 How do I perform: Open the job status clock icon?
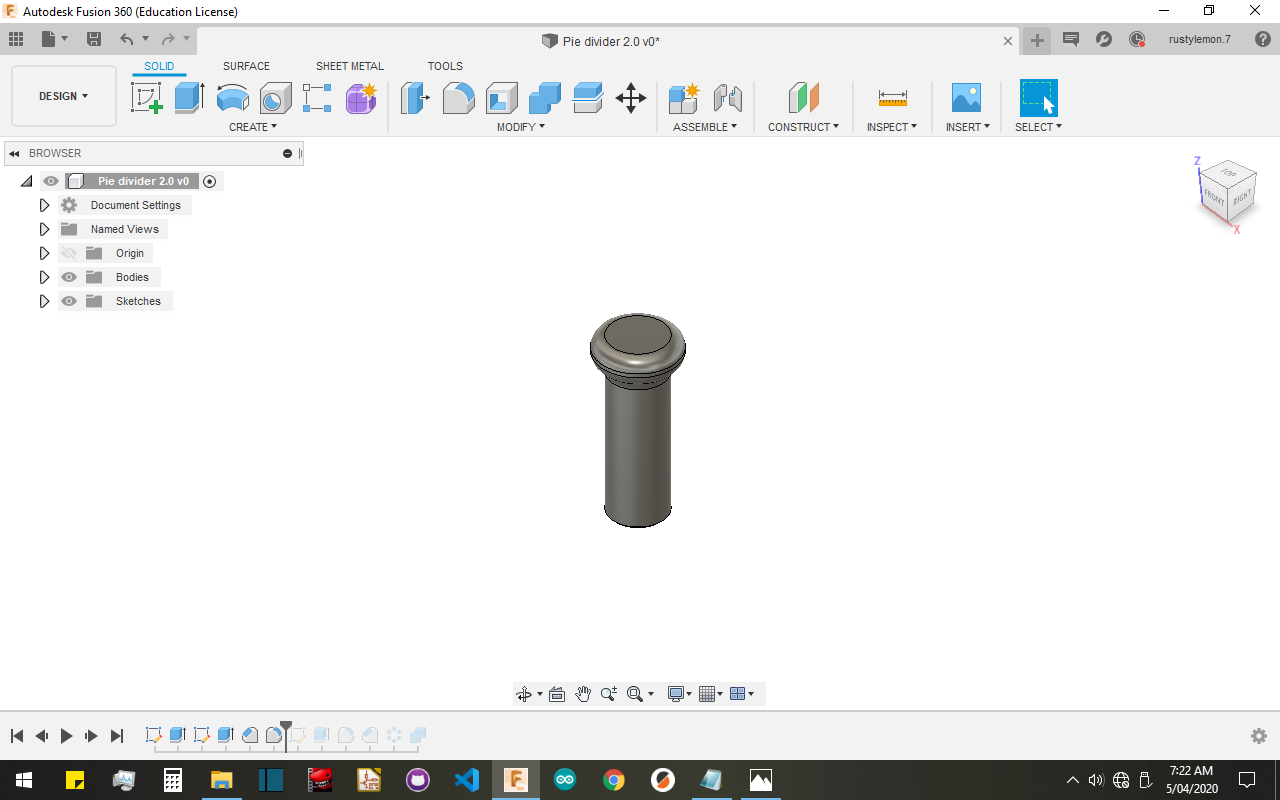[1137, 39]
